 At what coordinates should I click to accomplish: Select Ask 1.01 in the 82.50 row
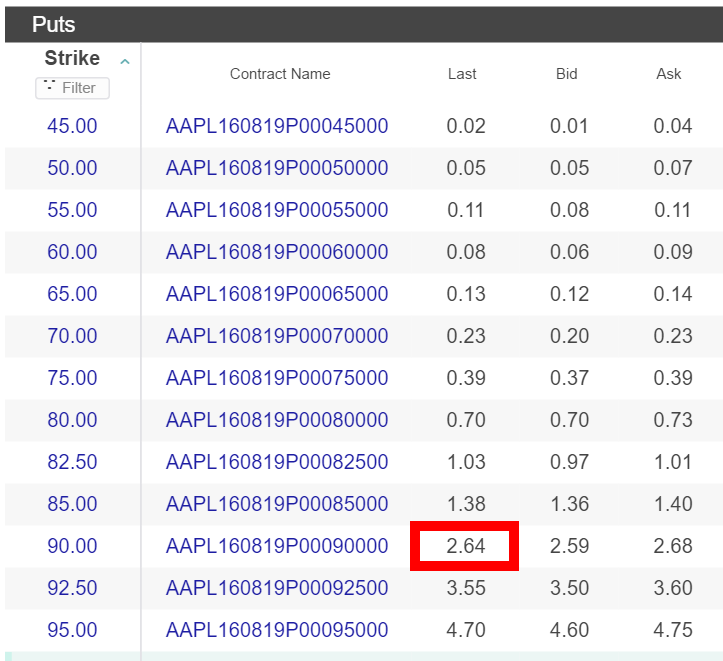point(673,461)
